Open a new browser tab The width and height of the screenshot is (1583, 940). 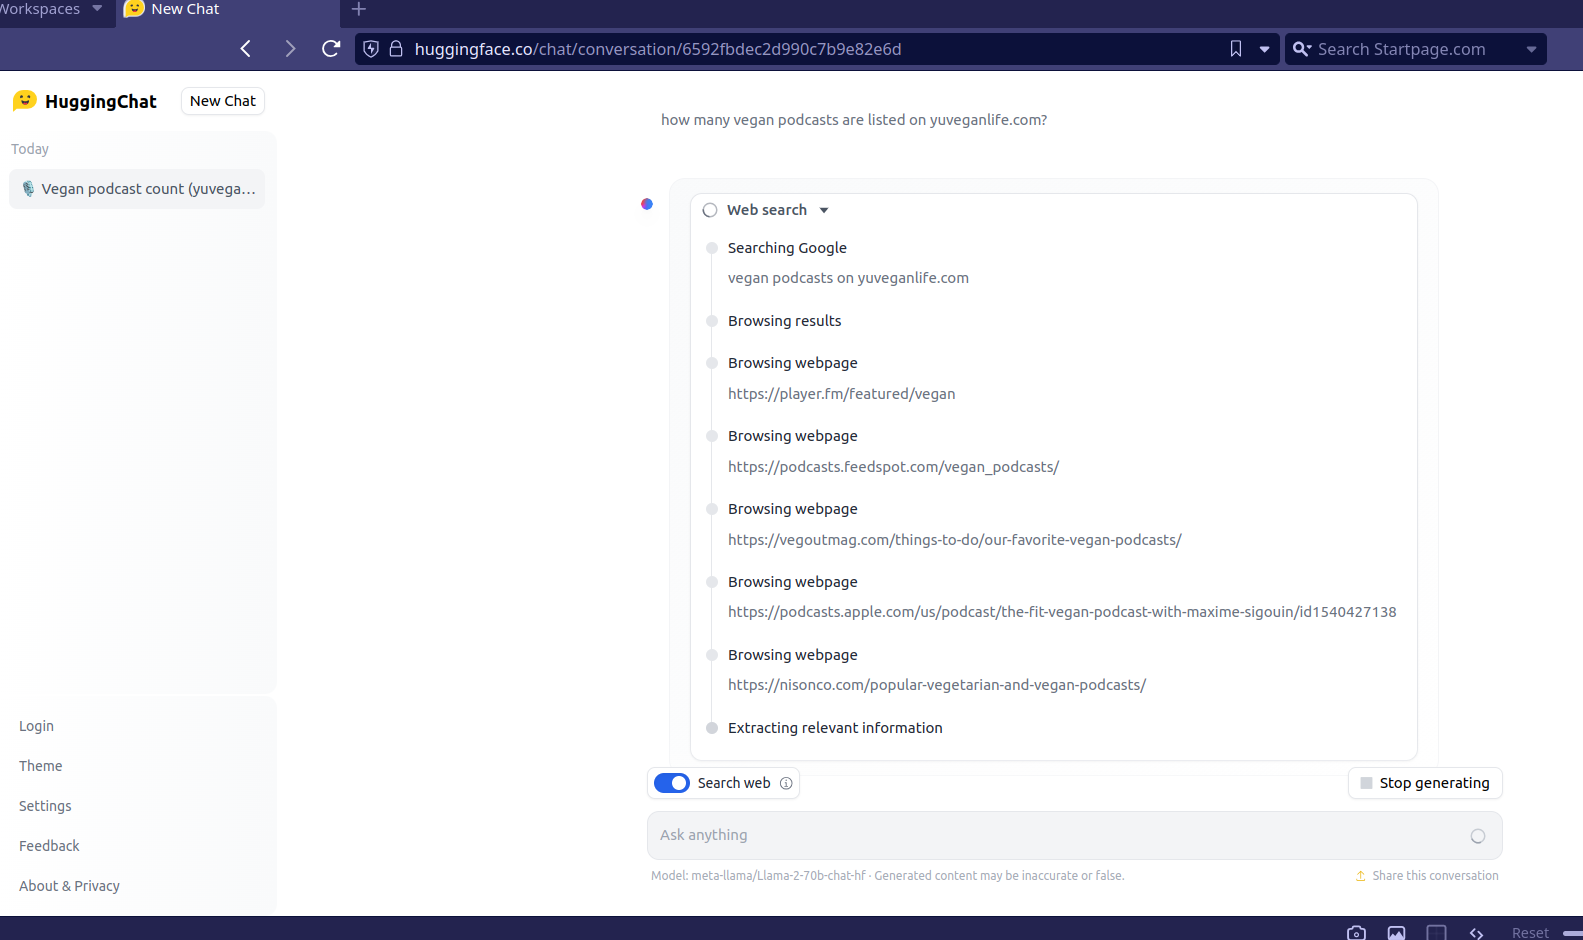(359, 9)
